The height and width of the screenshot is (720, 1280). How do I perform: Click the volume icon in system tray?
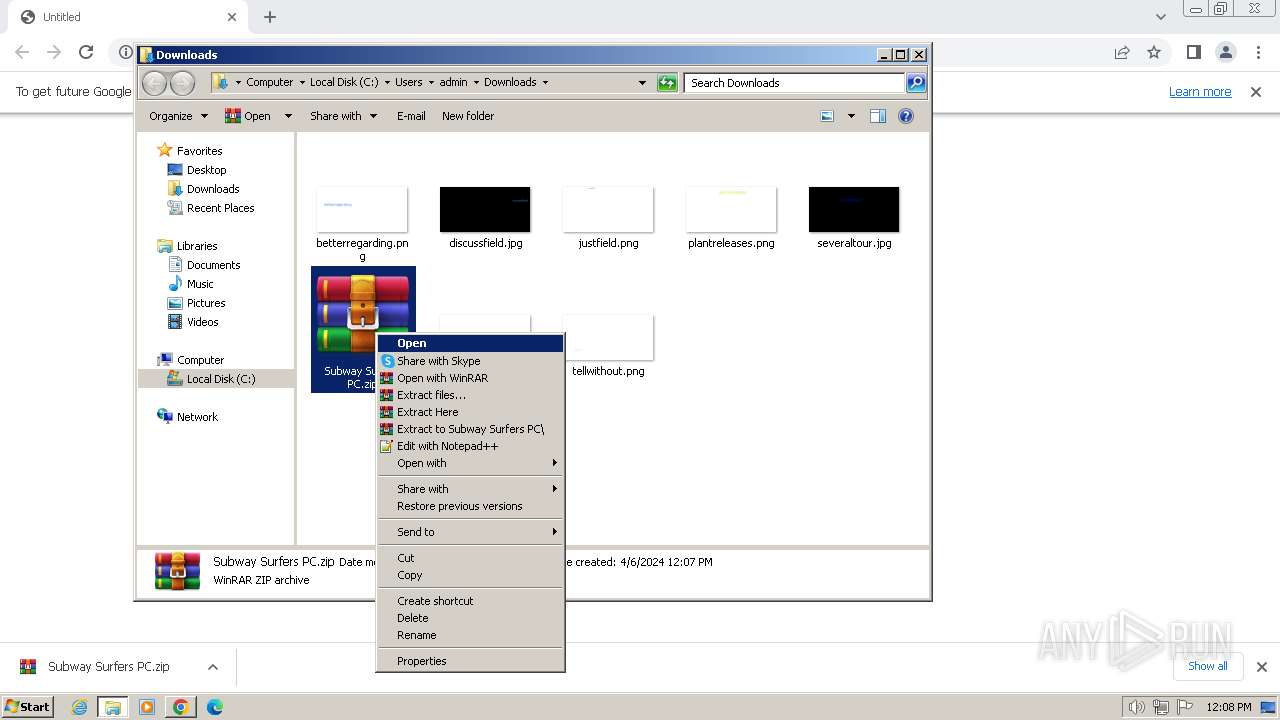1136,707
